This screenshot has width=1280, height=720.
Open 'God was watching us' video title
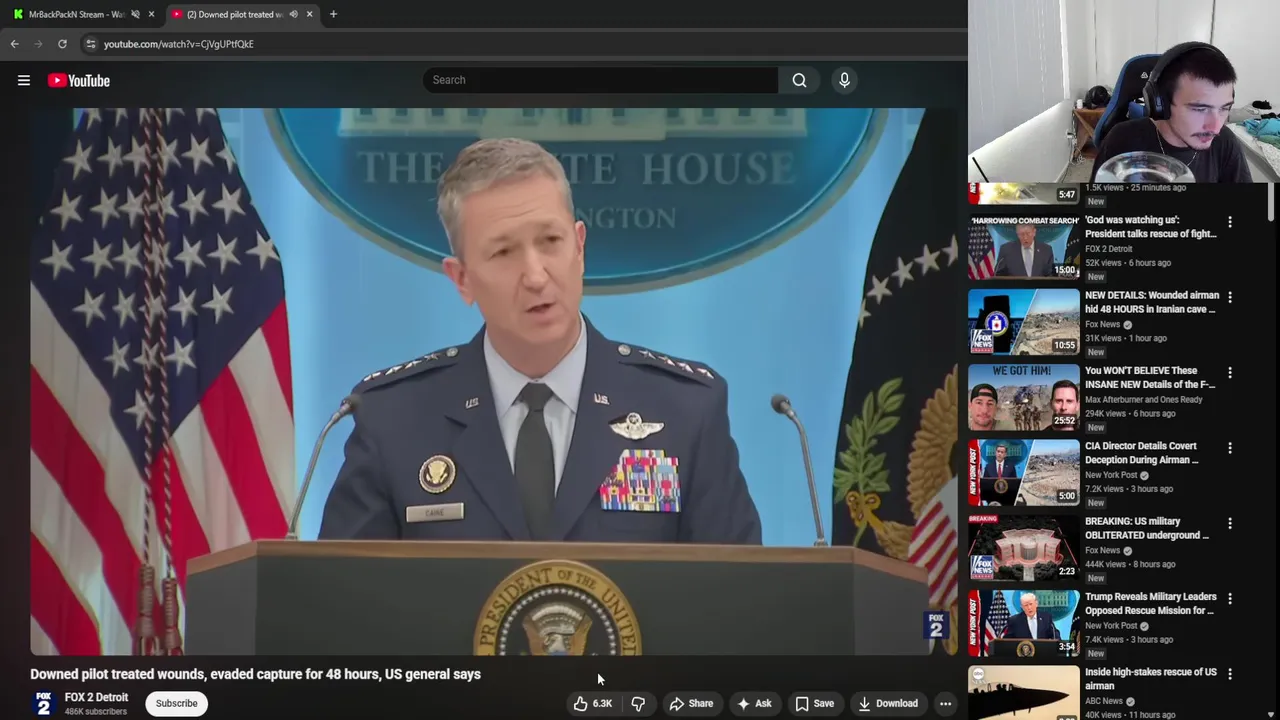[x=1151, y=227]
